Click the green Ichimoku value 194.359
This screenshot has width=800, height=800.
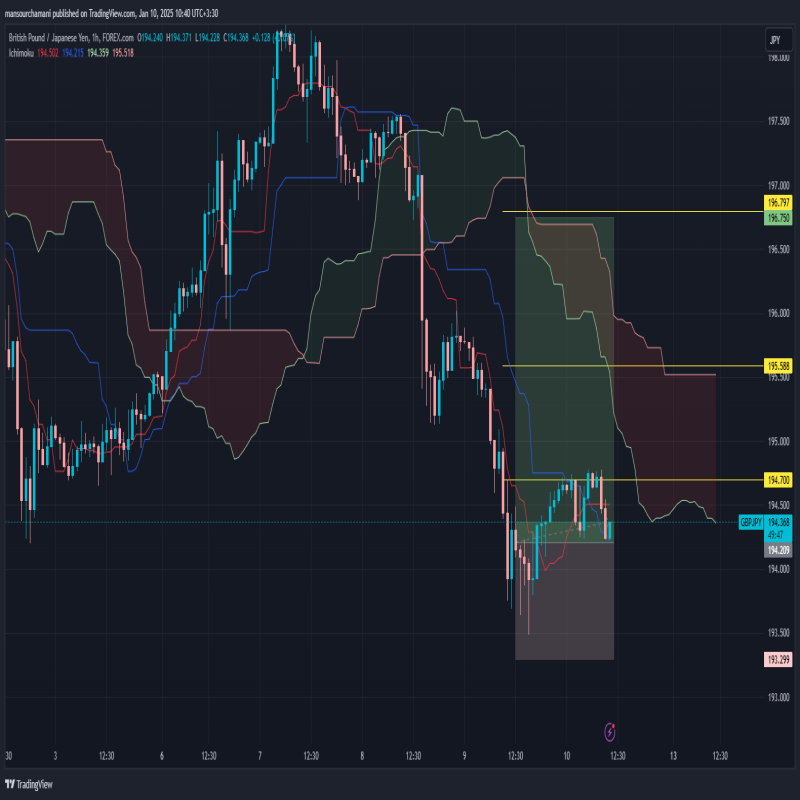[99, 51]
